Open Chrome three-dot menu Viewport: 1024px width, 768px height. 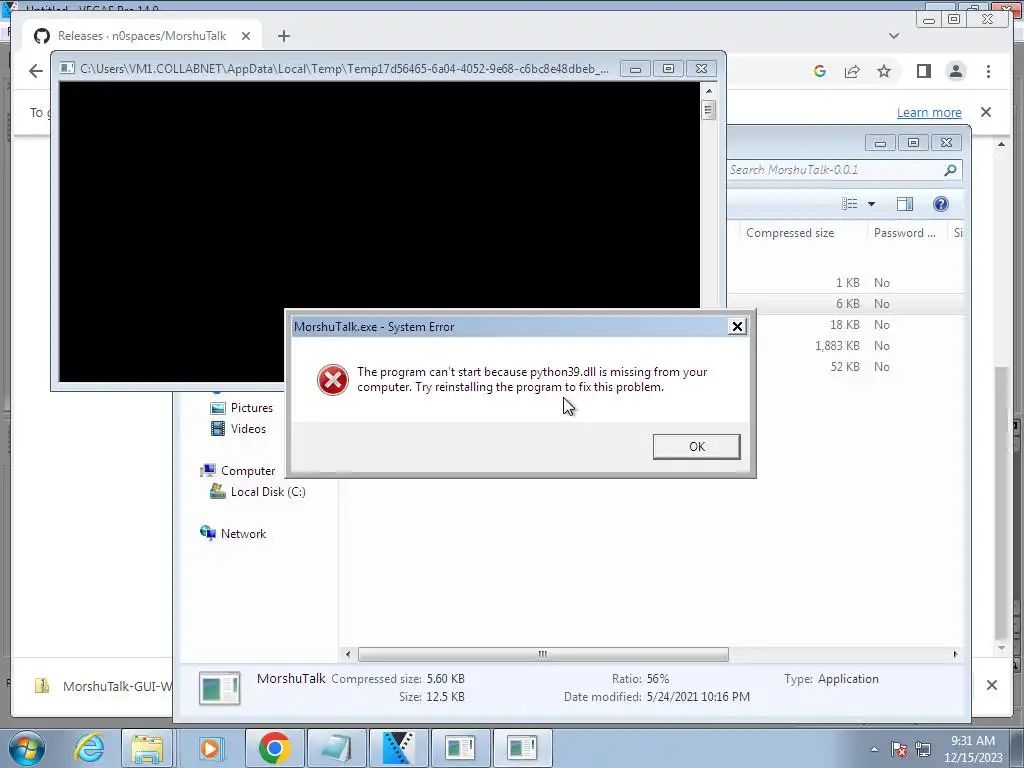point(988,71)
